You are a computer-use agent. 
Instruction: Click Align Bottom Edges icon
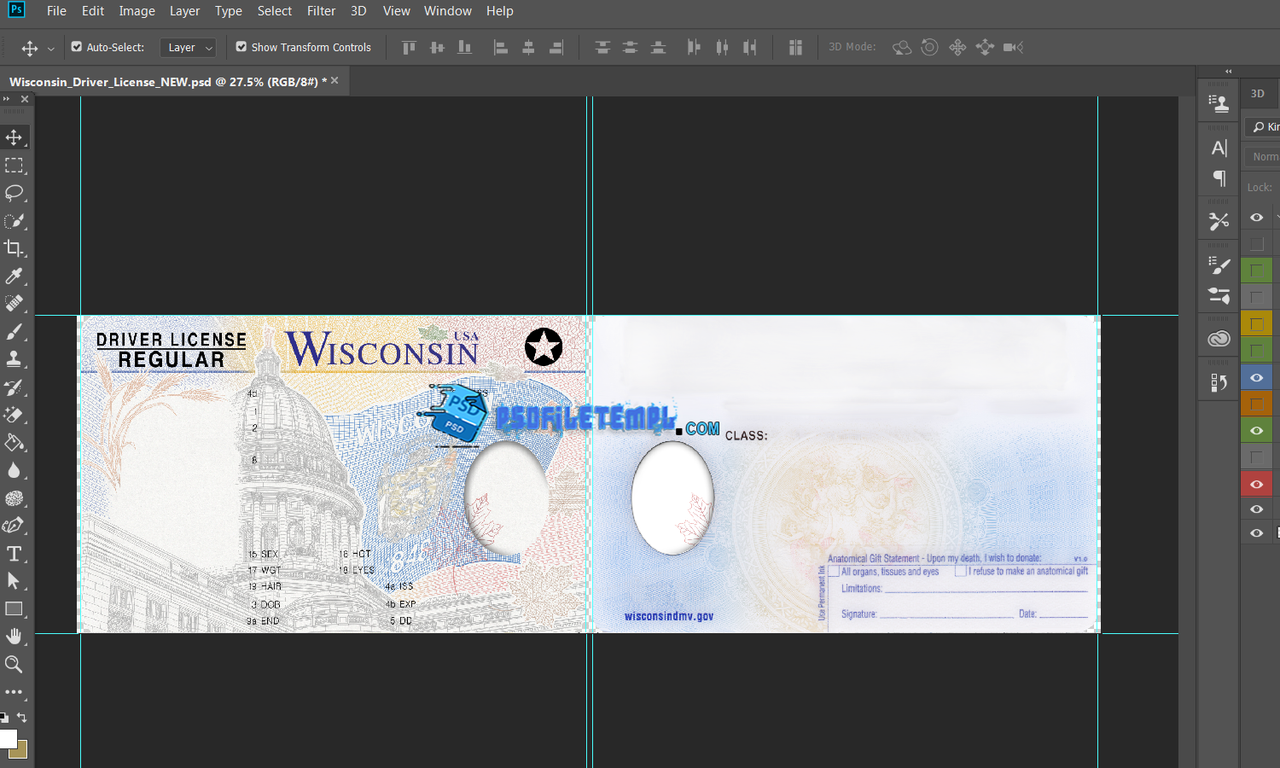[464, 47]
